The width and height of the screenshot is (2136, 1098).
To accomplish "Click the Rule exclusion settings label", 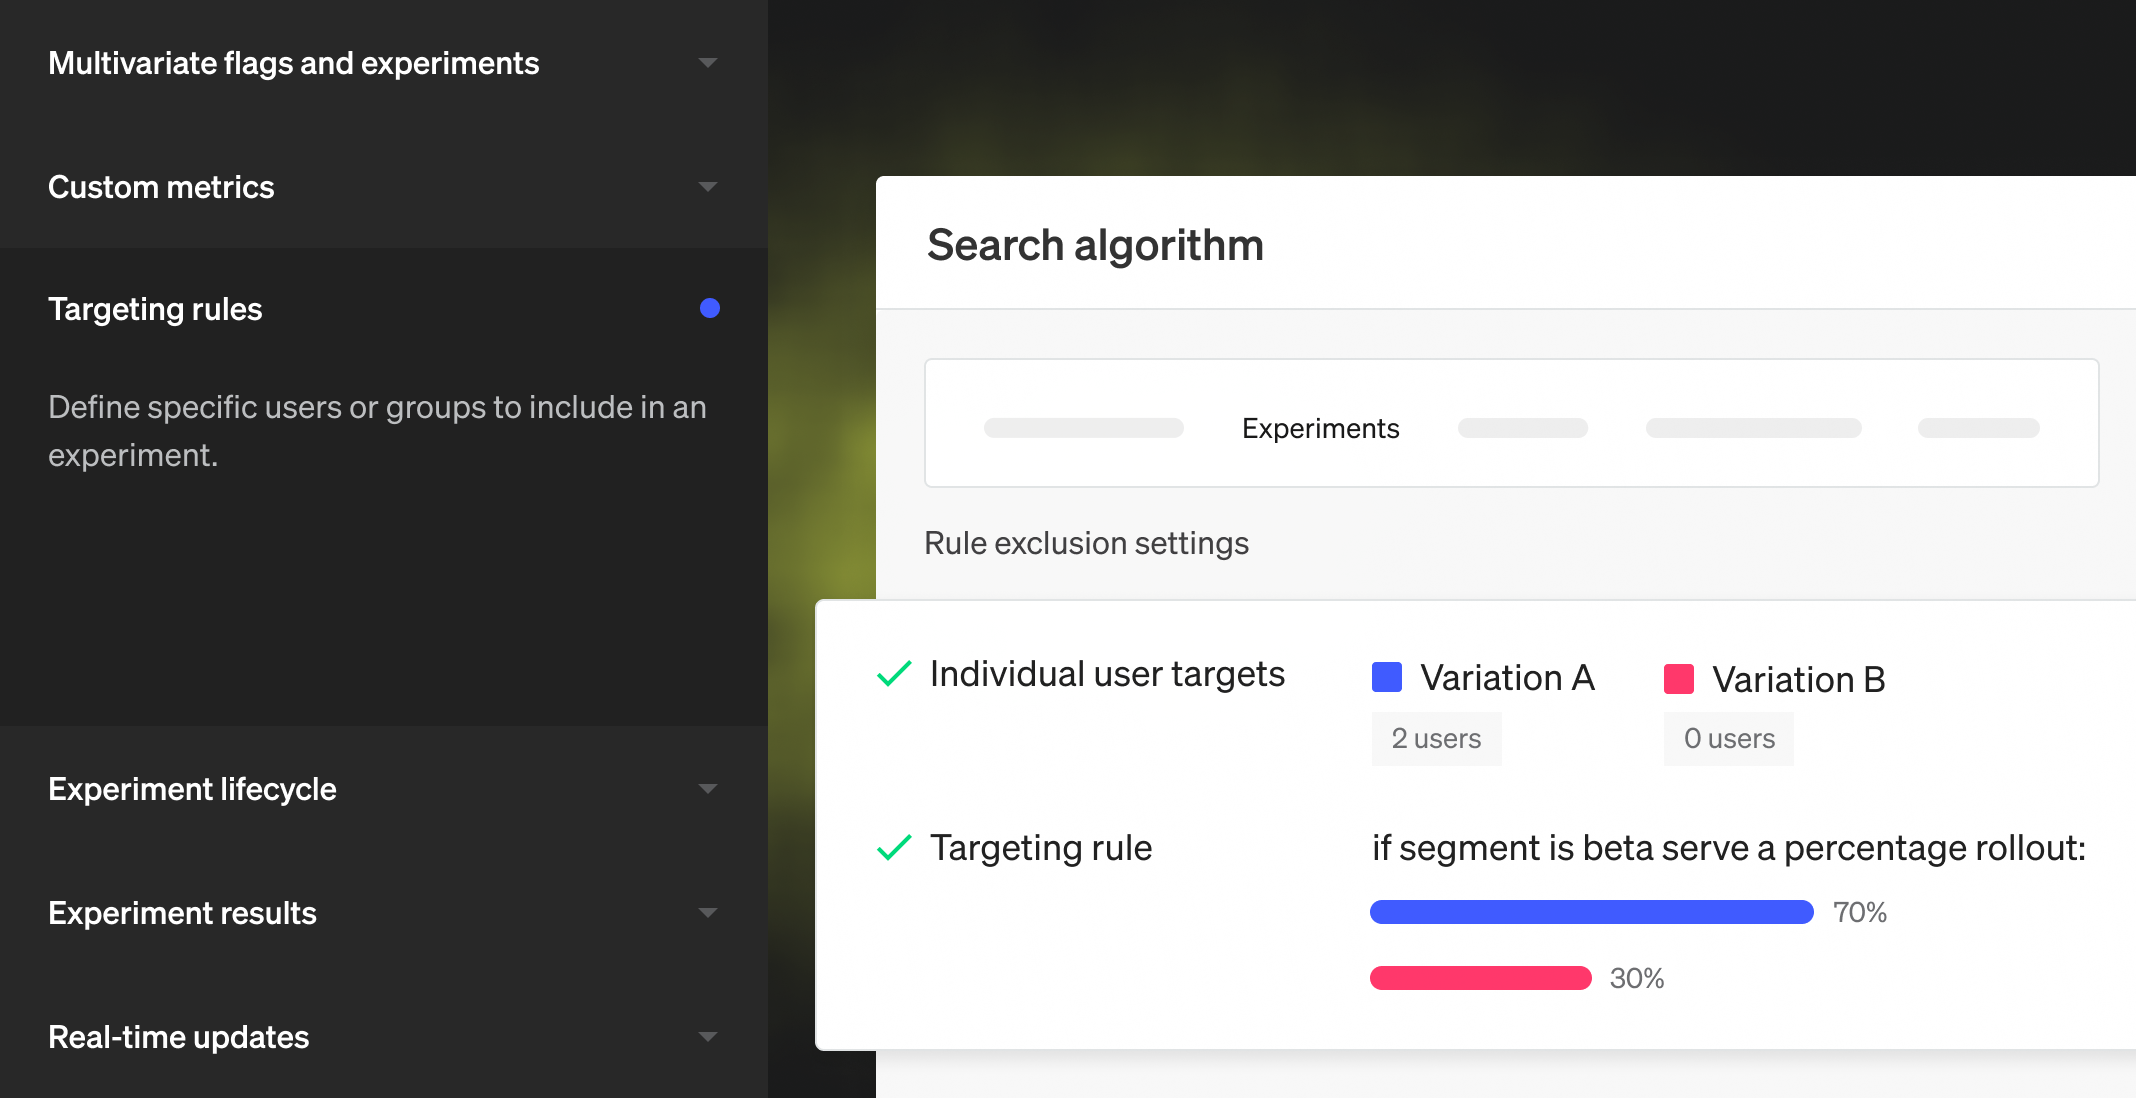I will click(1086, 543).
